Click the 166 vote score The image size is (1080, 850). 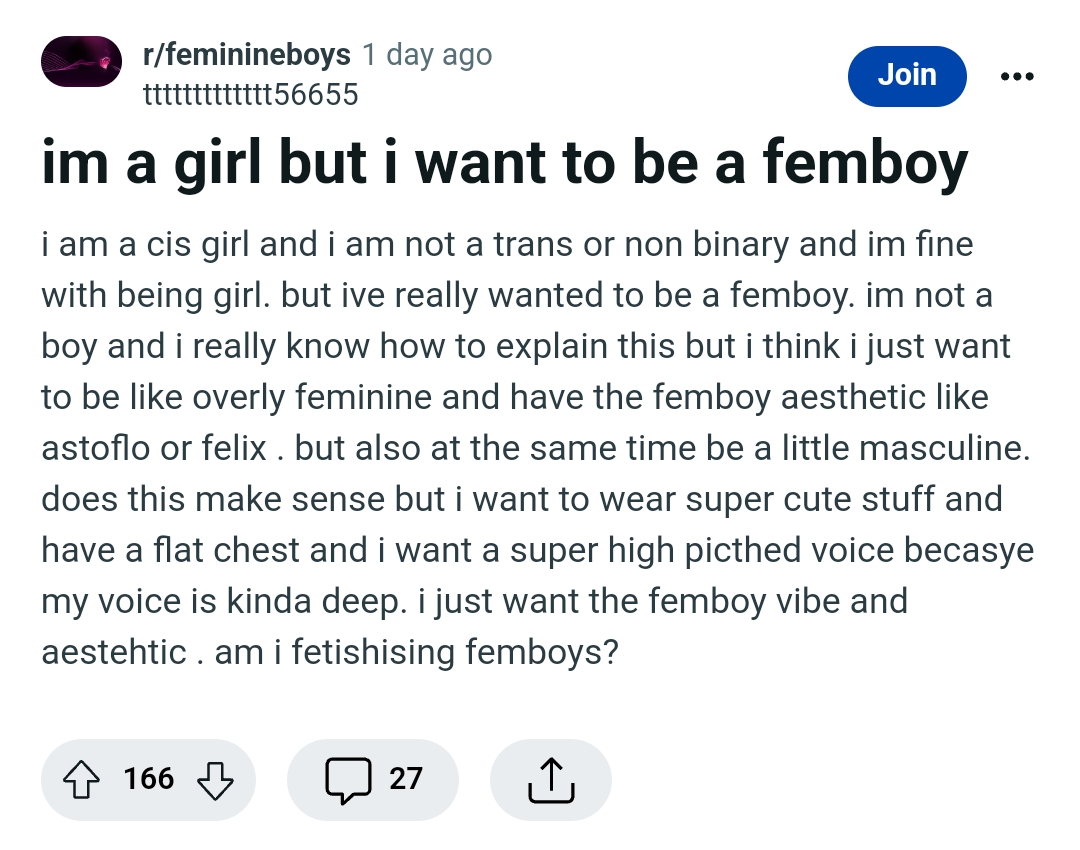tap(149, 778)
